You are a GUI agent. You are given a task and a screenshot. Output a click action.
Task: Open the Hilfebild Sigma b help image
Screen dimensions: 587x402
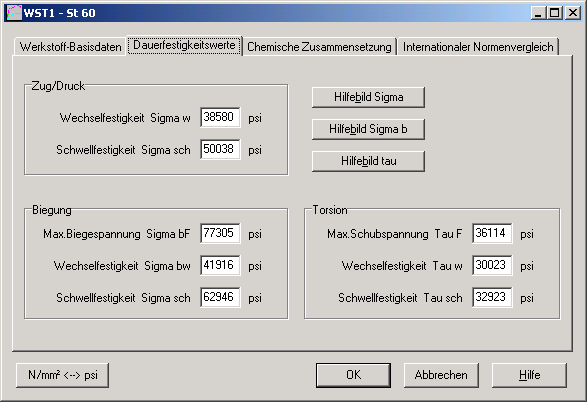[x=368, y=129]
